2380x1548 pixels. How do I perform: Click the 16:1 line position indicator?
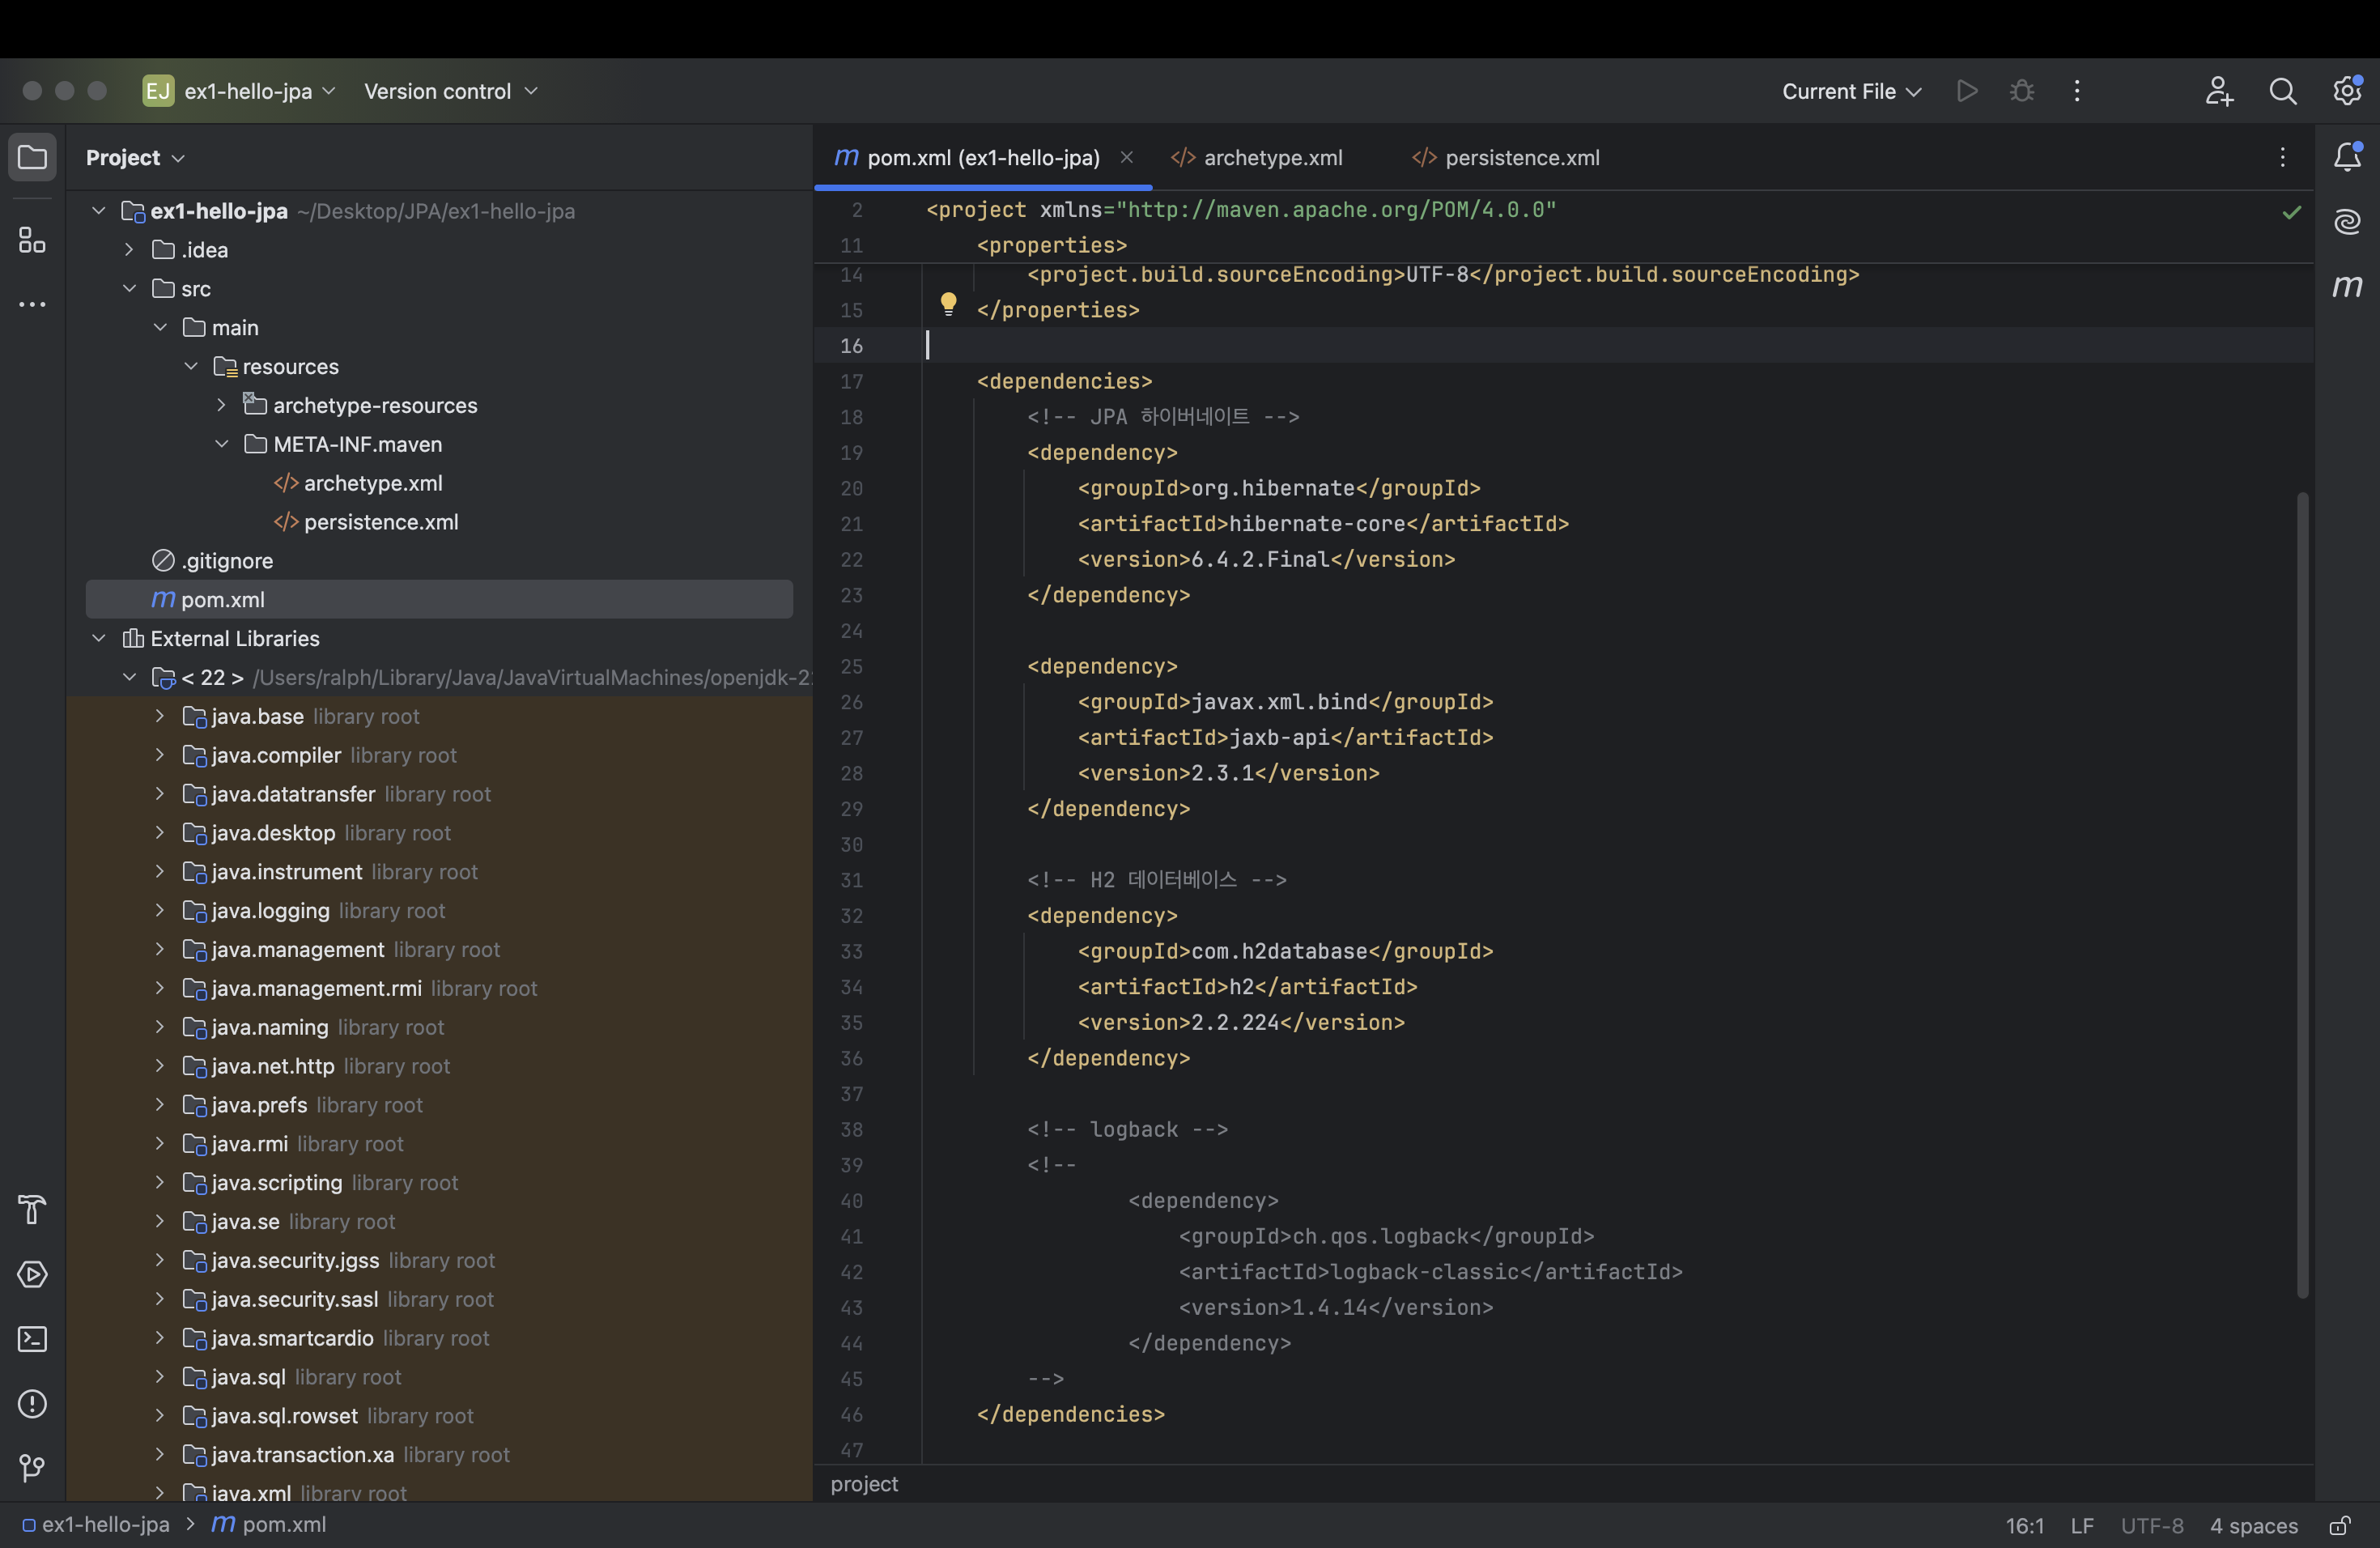(2024, 1526)
